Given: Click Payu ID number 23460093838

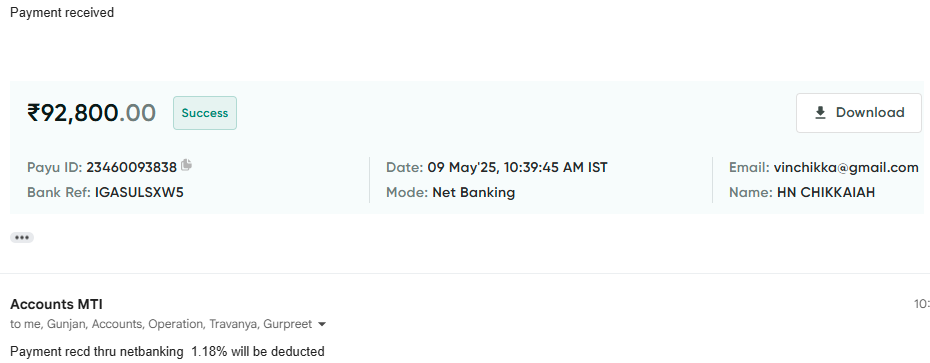Looking at the screenshot, I should coord(132,168).
